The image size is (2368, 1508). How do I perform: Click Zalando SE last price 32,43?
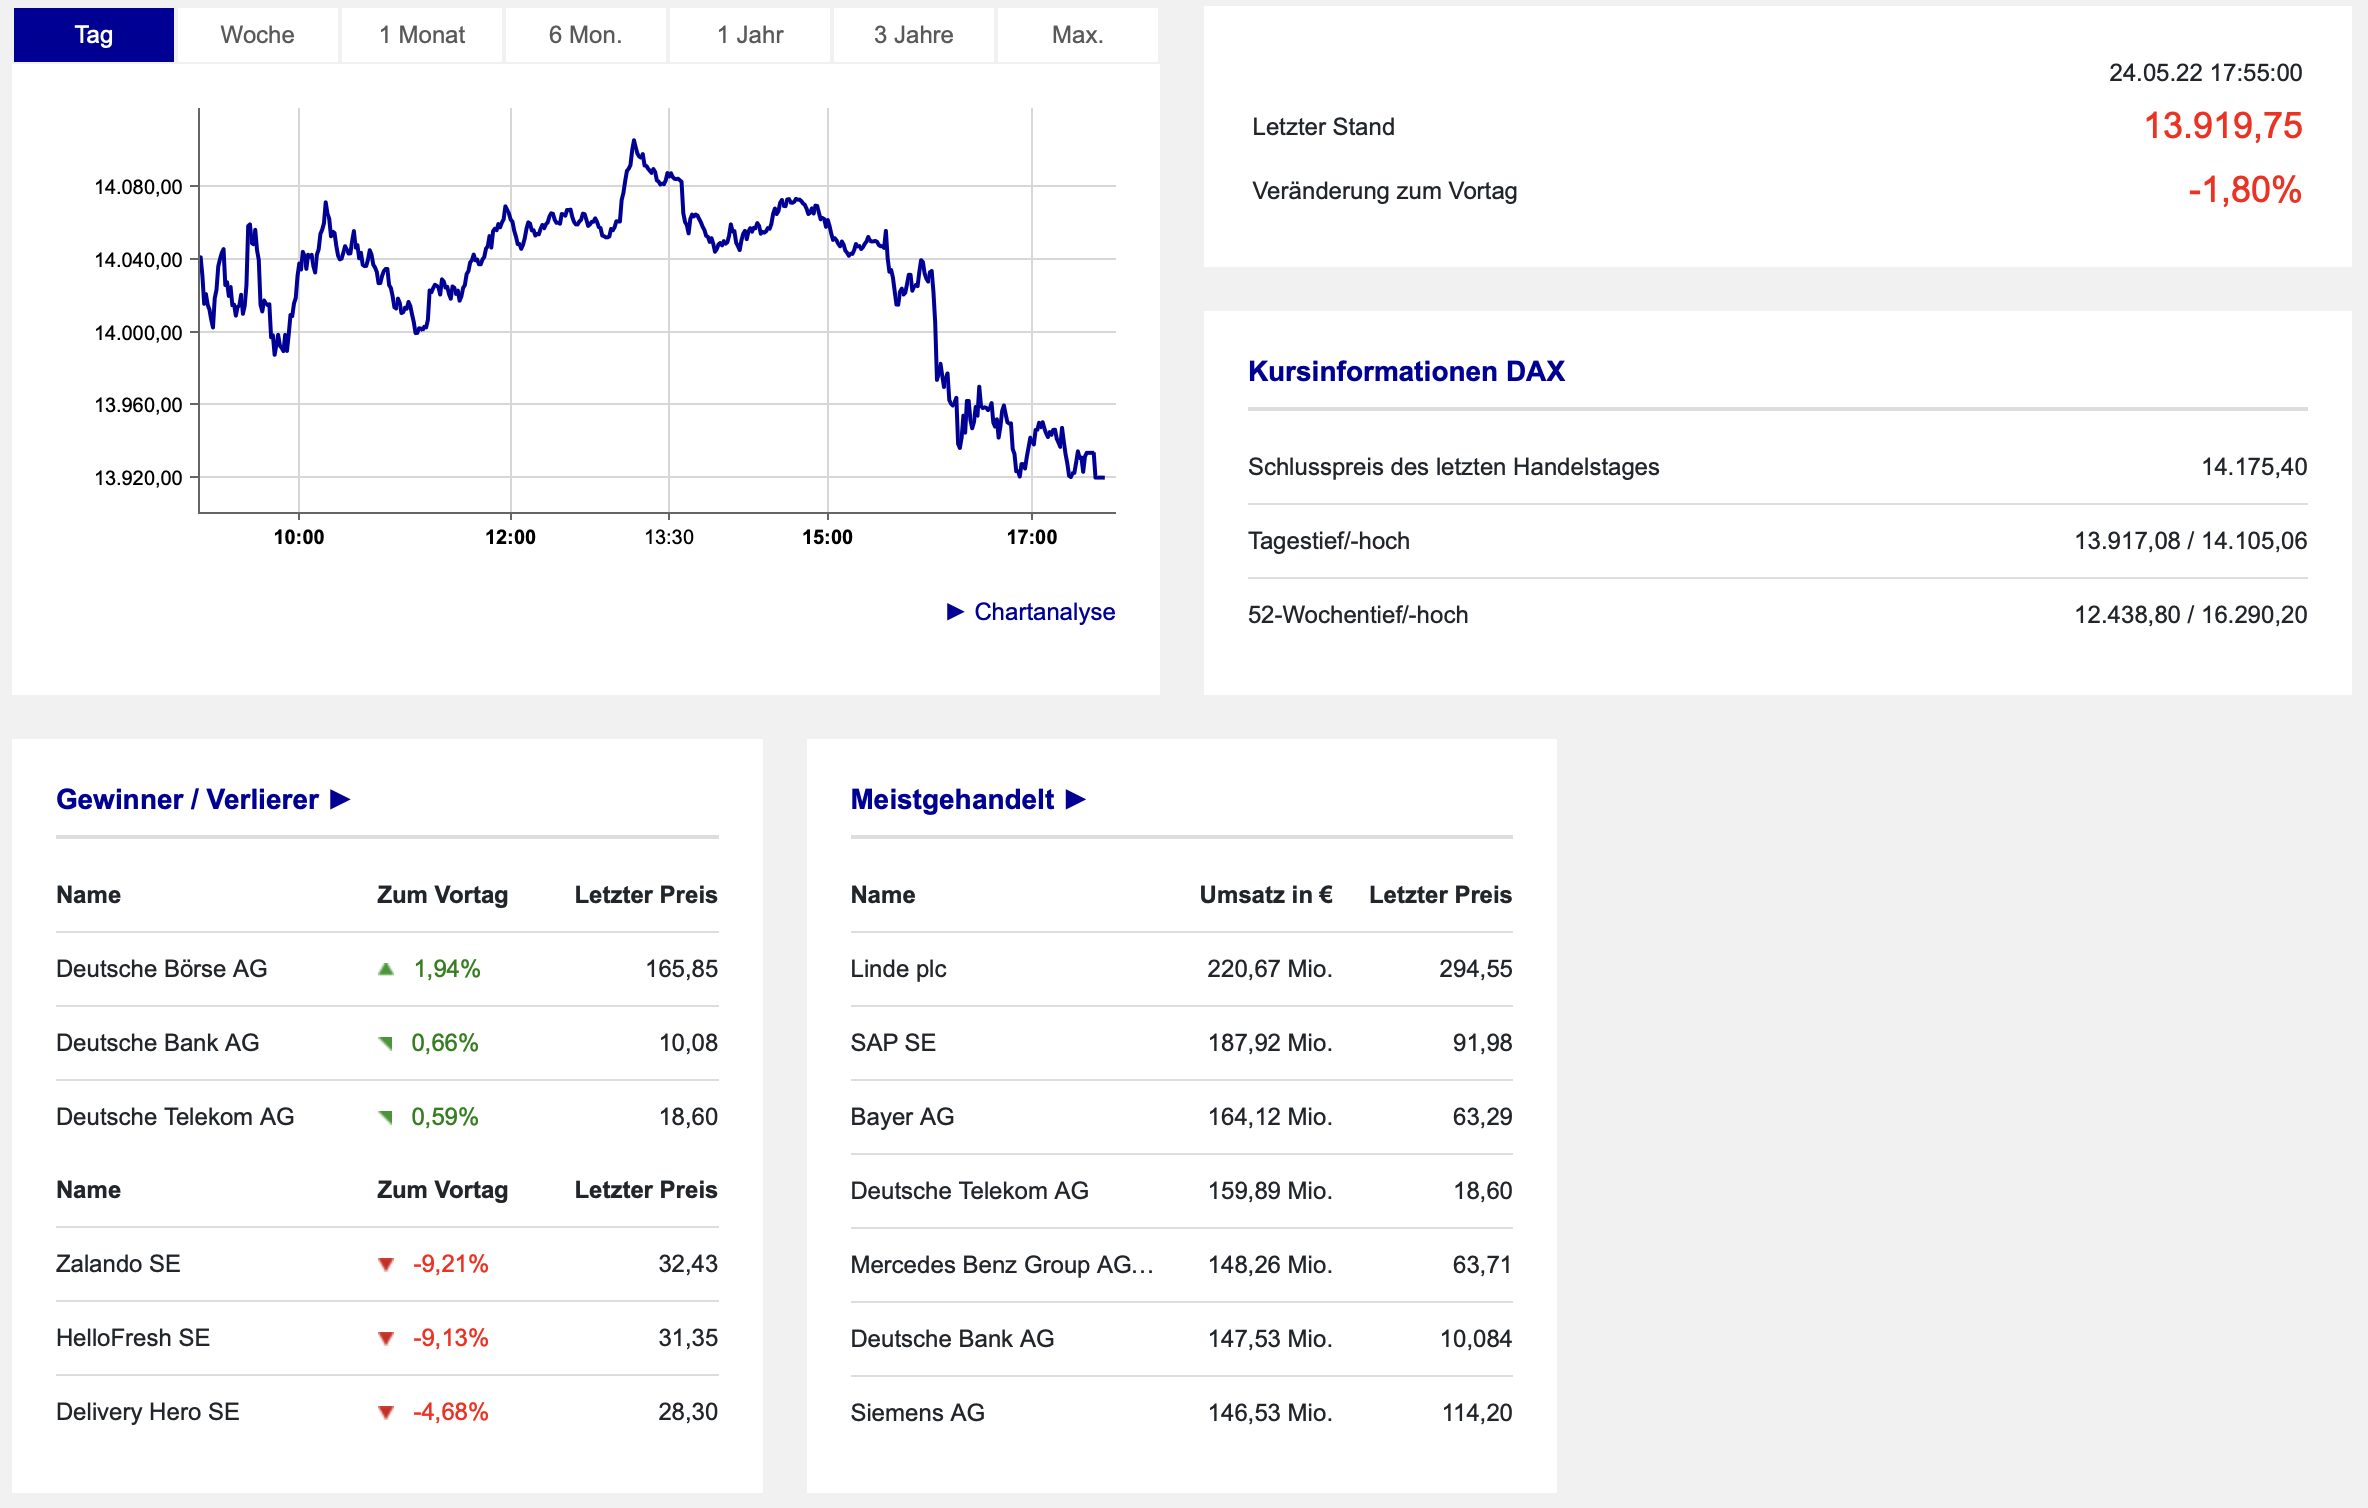click(x=688, y=1264)
